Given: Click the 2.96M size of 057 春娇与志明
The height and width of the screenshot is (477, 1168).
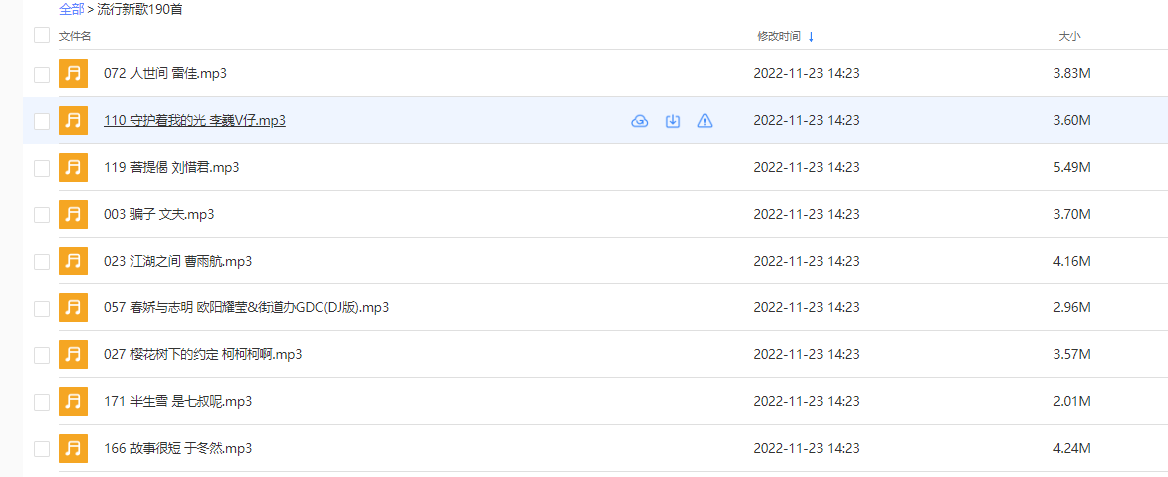Looking at the screenshot, I should click(x=1072, y=308).
